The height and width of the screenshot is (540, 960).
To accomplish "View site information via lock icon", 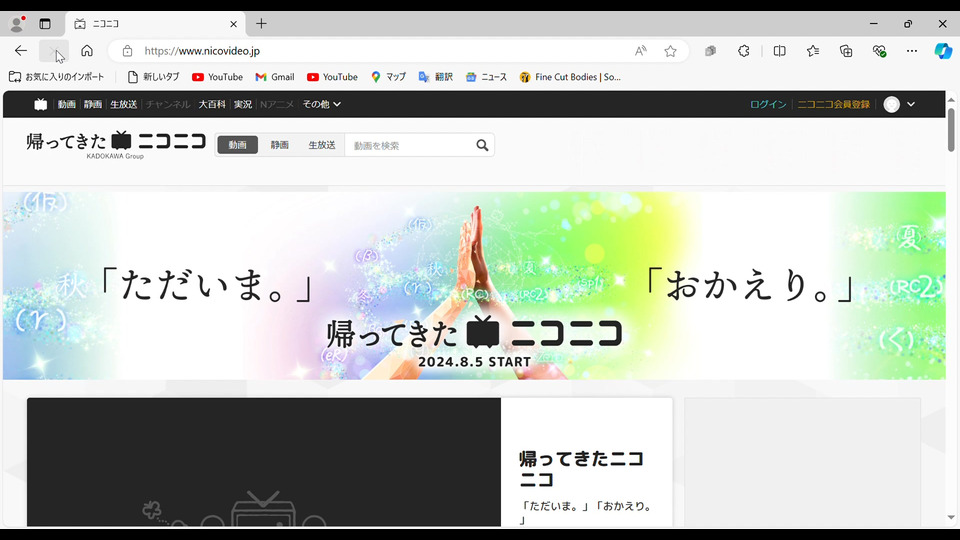I will coord(127,51).
